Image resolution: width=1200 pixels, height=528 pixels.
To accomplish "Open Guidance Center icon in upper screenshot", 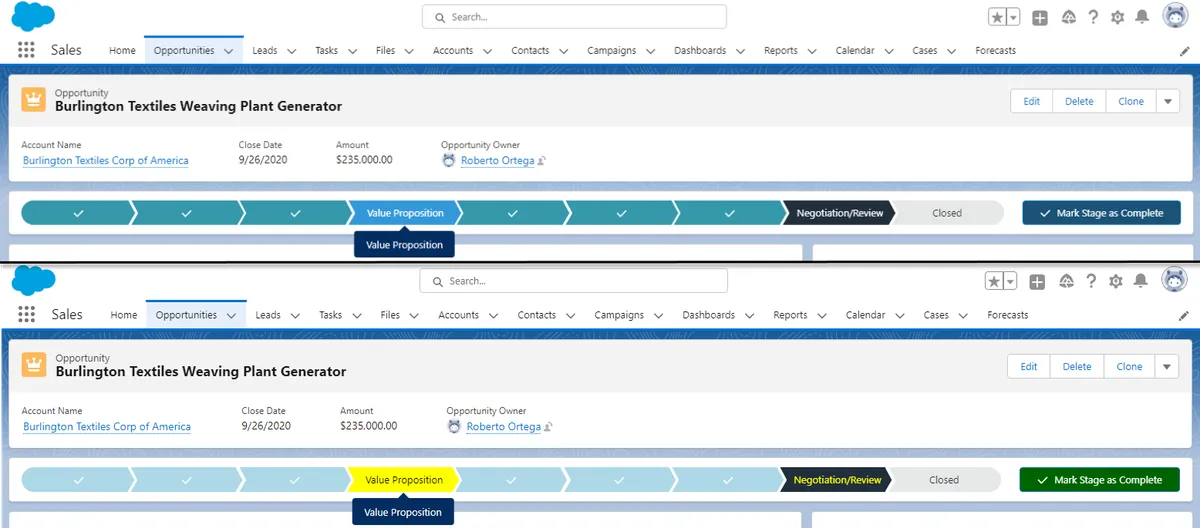I will click(x=1068, y=18).
